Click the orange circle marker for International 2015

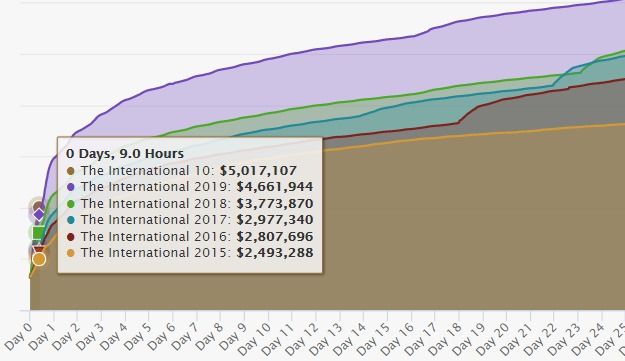point(39,259)
